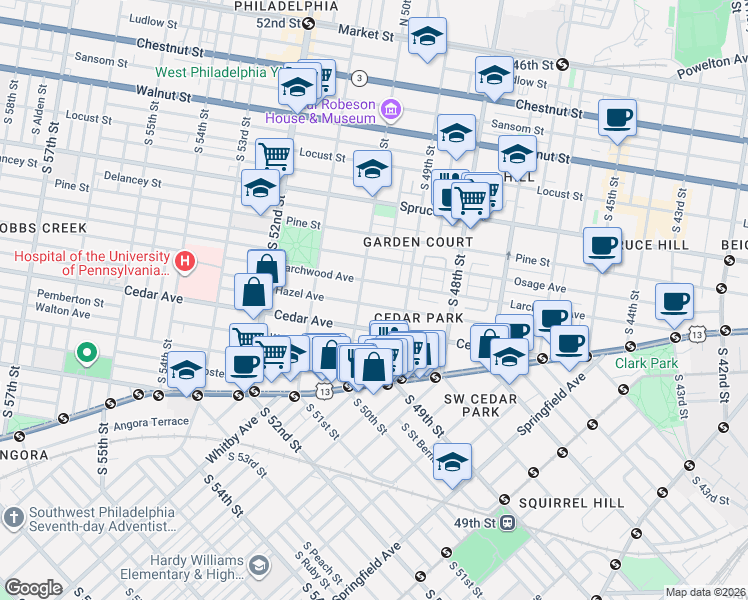Image resolution: width=748 pixels, height=600 pixels.
Task: Open the Paul Robeson House museum icon
Action: coord(391,110)
